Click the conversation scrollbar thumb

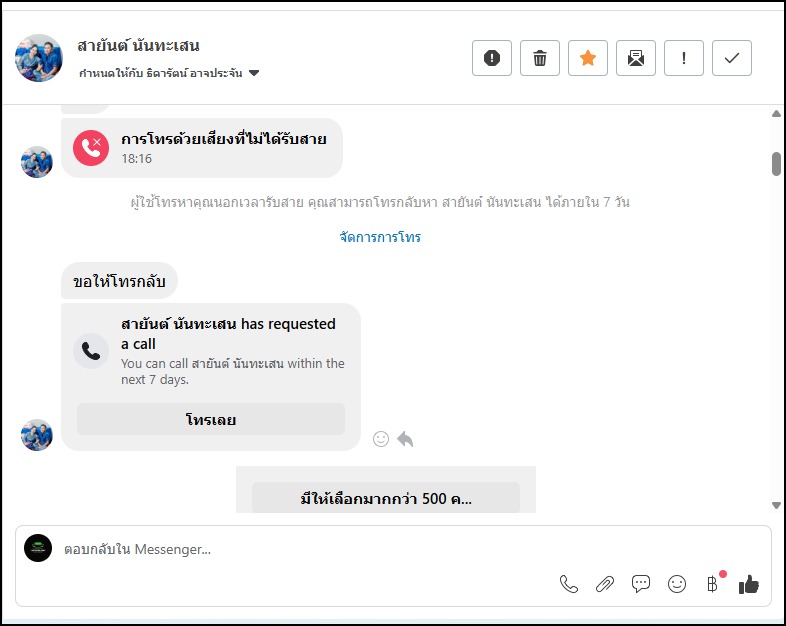click(x=776, y=164)
